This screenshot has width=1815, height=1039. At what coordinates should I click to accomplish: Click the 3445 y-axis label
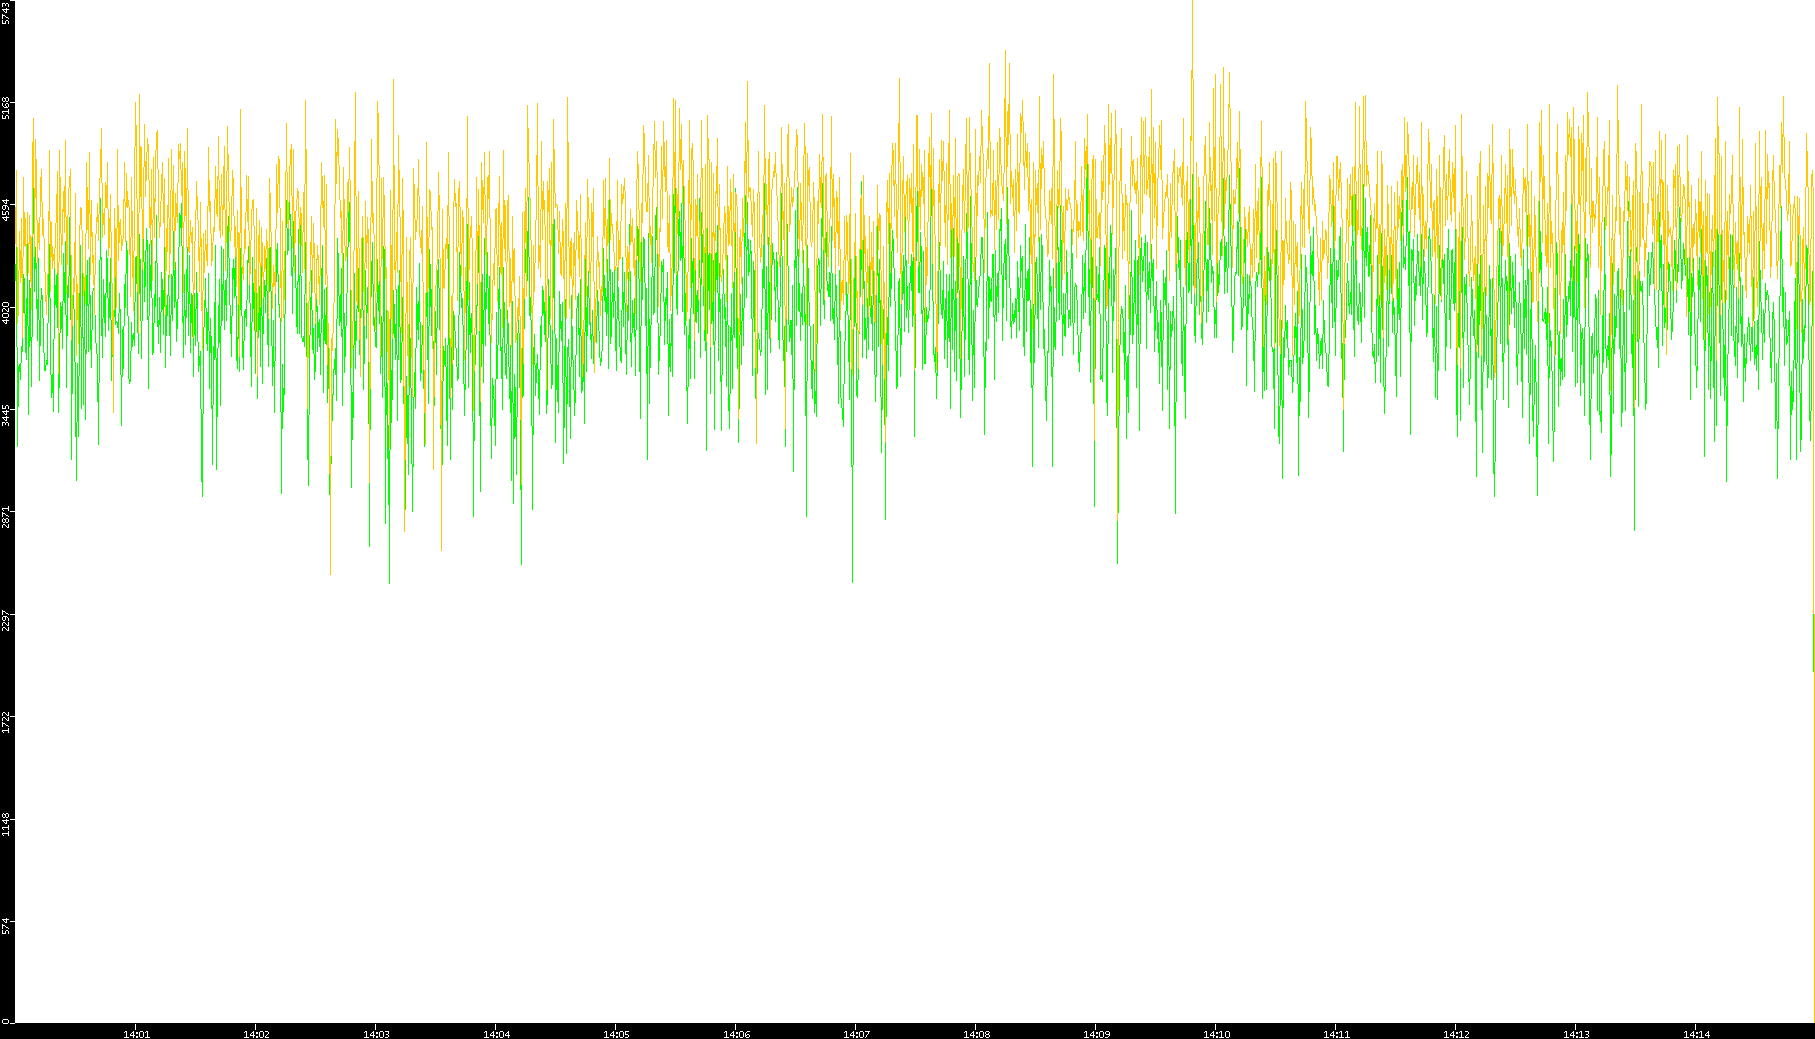pyautogui.click(x=7, y=415)
